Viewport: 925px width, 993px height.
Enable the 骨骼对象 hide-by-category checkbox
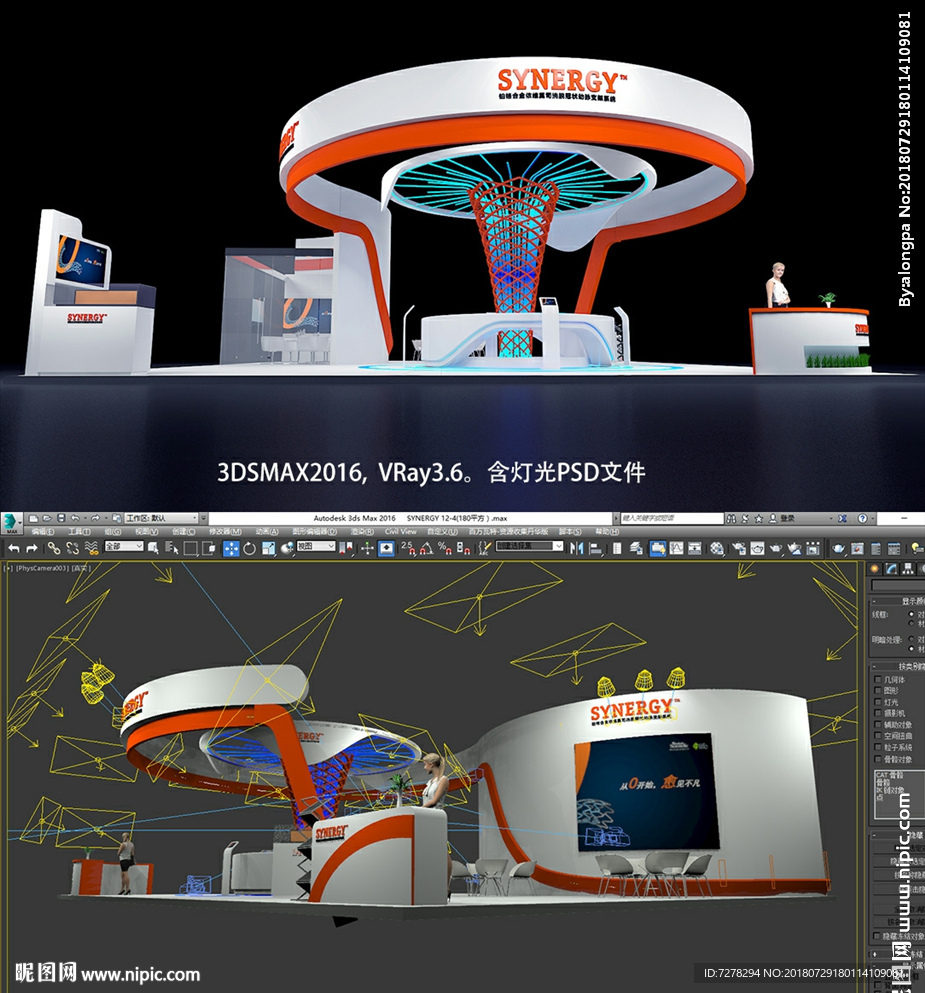coord(878,759)
